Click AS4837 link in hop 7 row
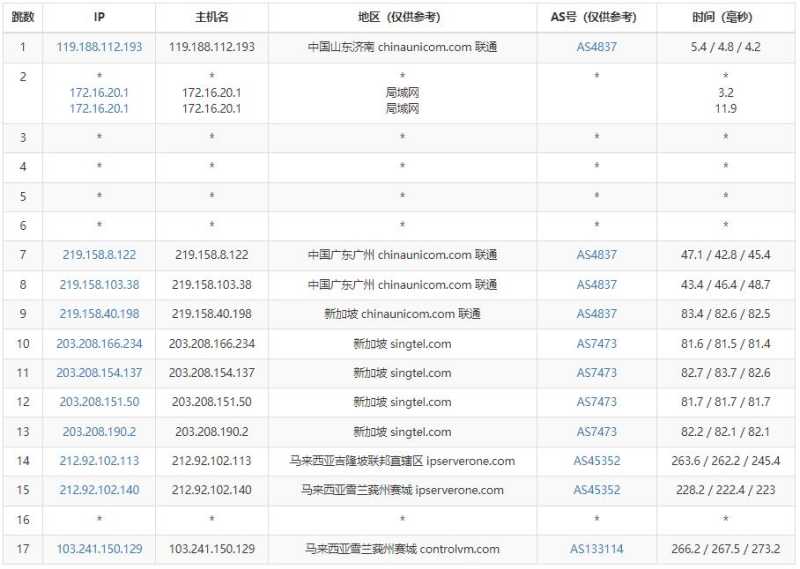The height and width of the screenshot is (569, 800). coord(596,255)
